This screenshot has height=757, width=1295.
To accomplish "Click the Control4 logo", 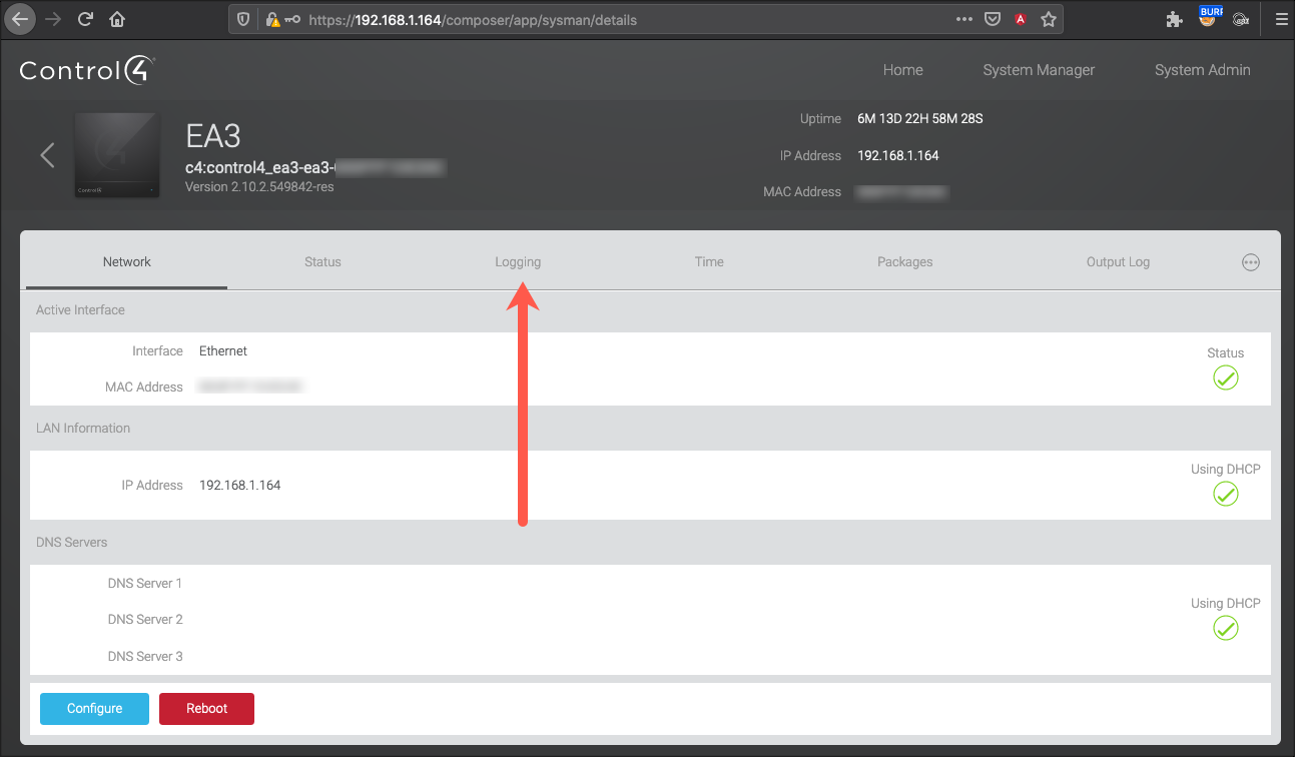I will click(x=87, y=70).
